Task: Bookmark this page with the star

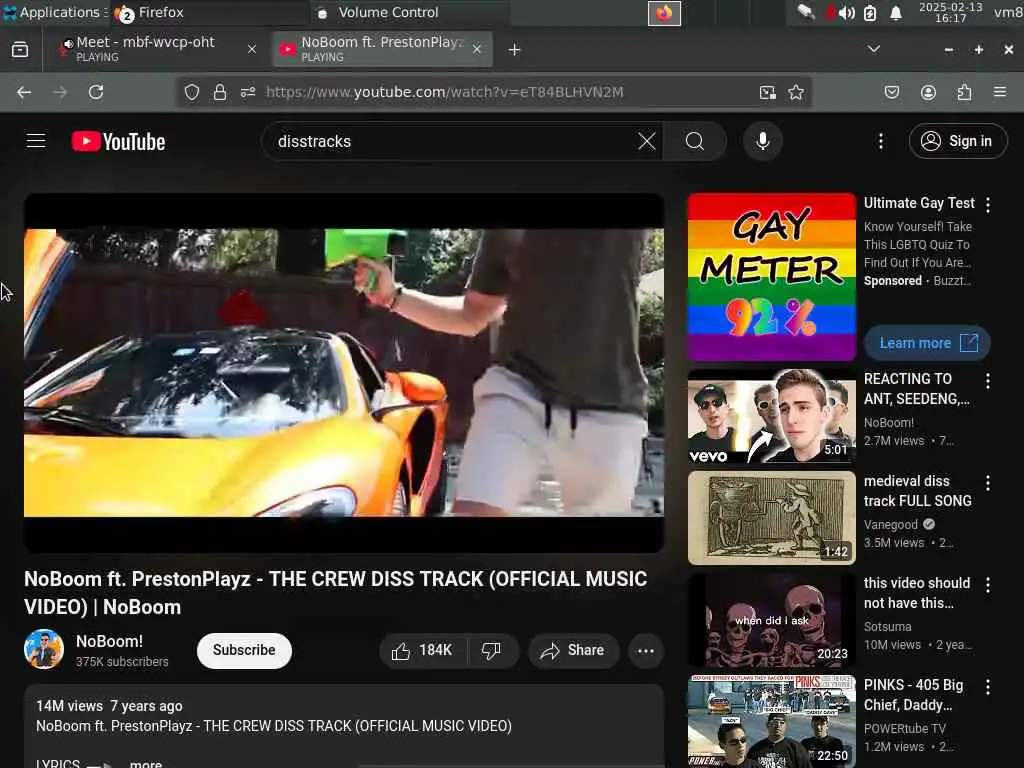Action: tap(795, 92)
